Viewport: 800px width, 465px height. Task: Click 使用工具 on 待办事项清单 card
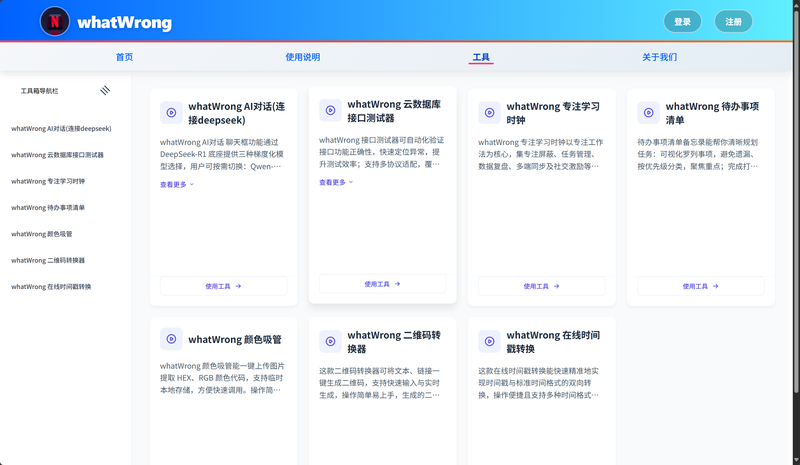pyautogui.click(x=701, y=286)
